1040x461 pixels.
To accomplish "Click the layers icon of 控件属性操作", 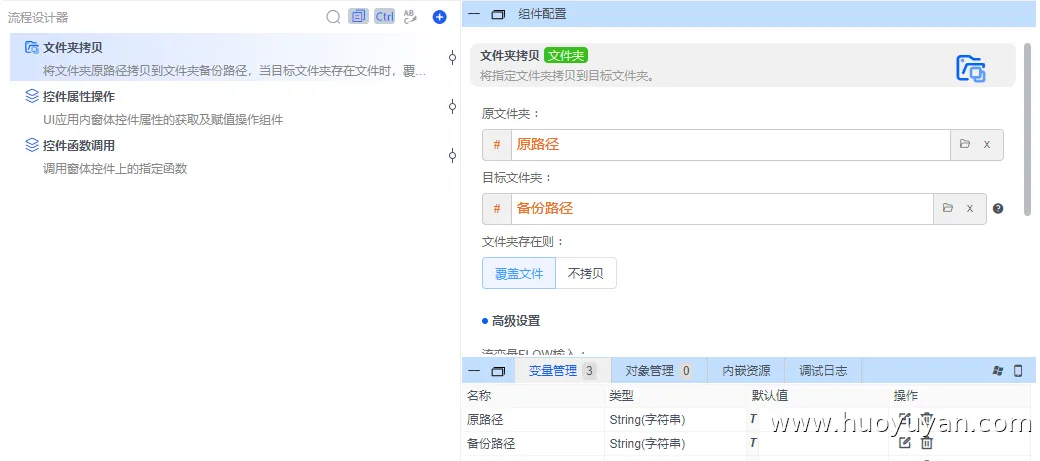I will 32,96.
